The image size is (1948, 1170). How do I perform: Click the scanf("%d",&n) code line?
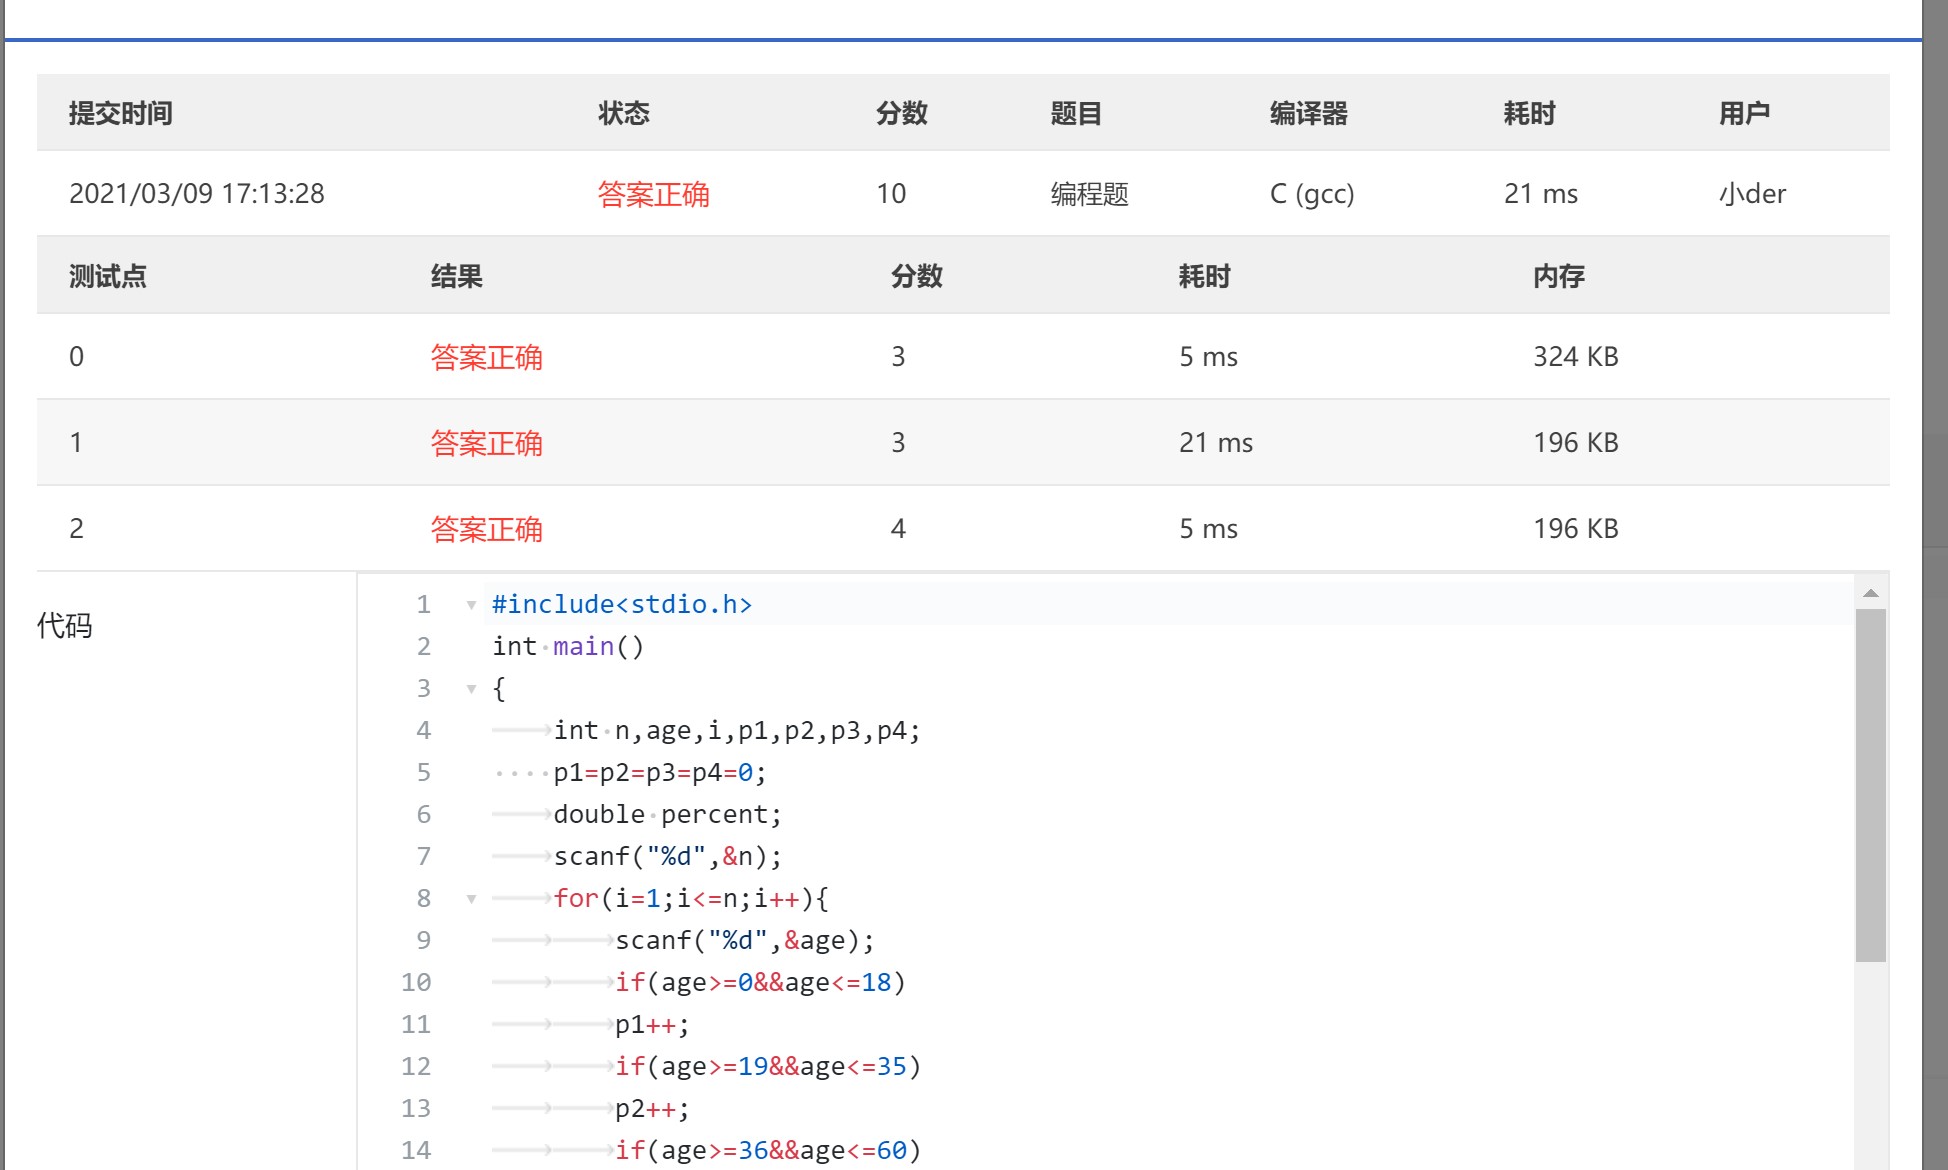coord(667,857)
